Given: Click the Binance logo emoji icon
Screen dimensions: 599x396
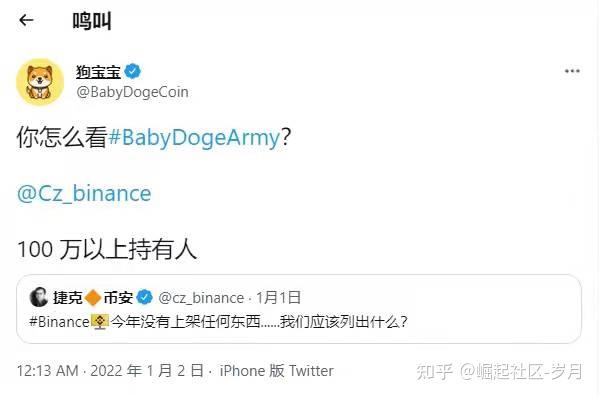Looking at the screenshot, I should point(100,322).
